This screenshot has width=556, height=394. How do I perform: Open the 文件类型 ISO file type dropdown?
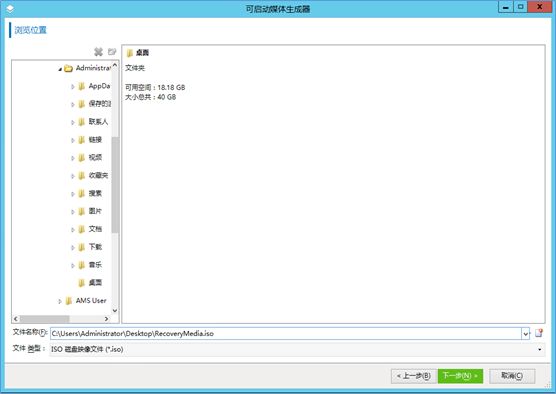tap(539, 349)
